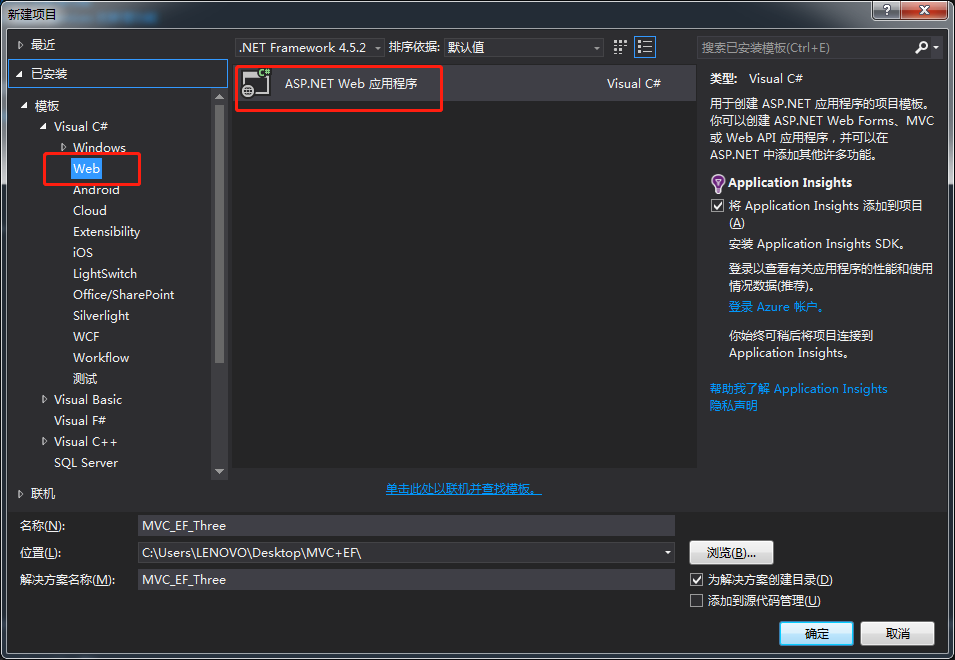Click the tree scrollbar down arrow

[x=219, y=472]
